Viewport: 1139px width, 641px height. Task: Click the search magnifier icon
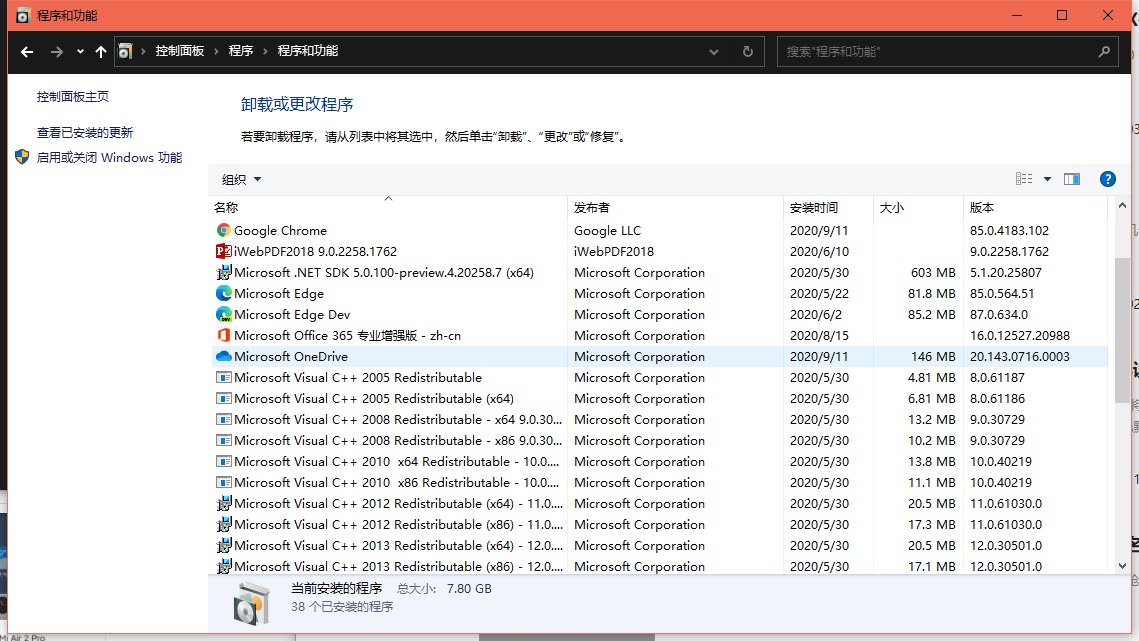pos(1104,52)
